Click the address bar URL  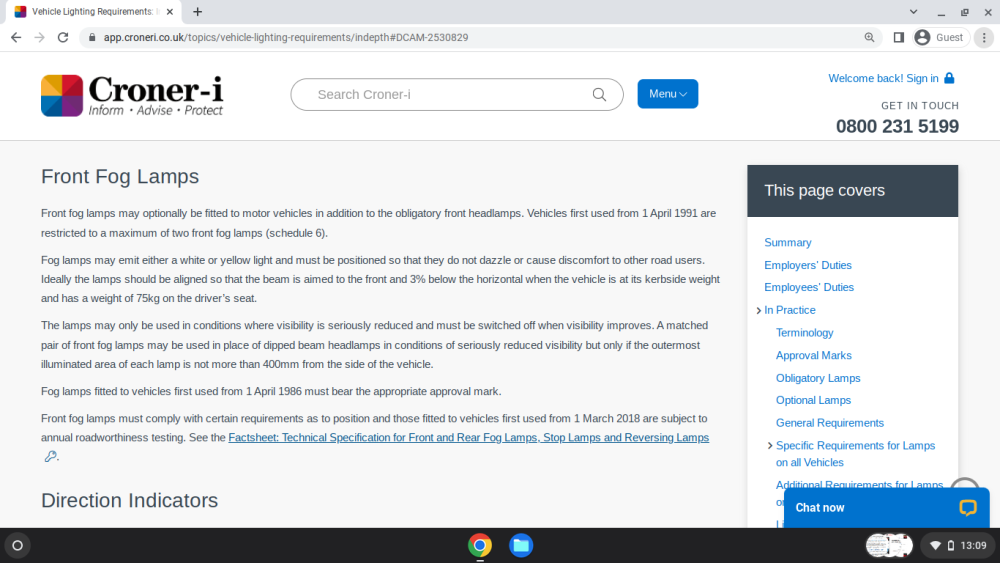click(286, 38)
